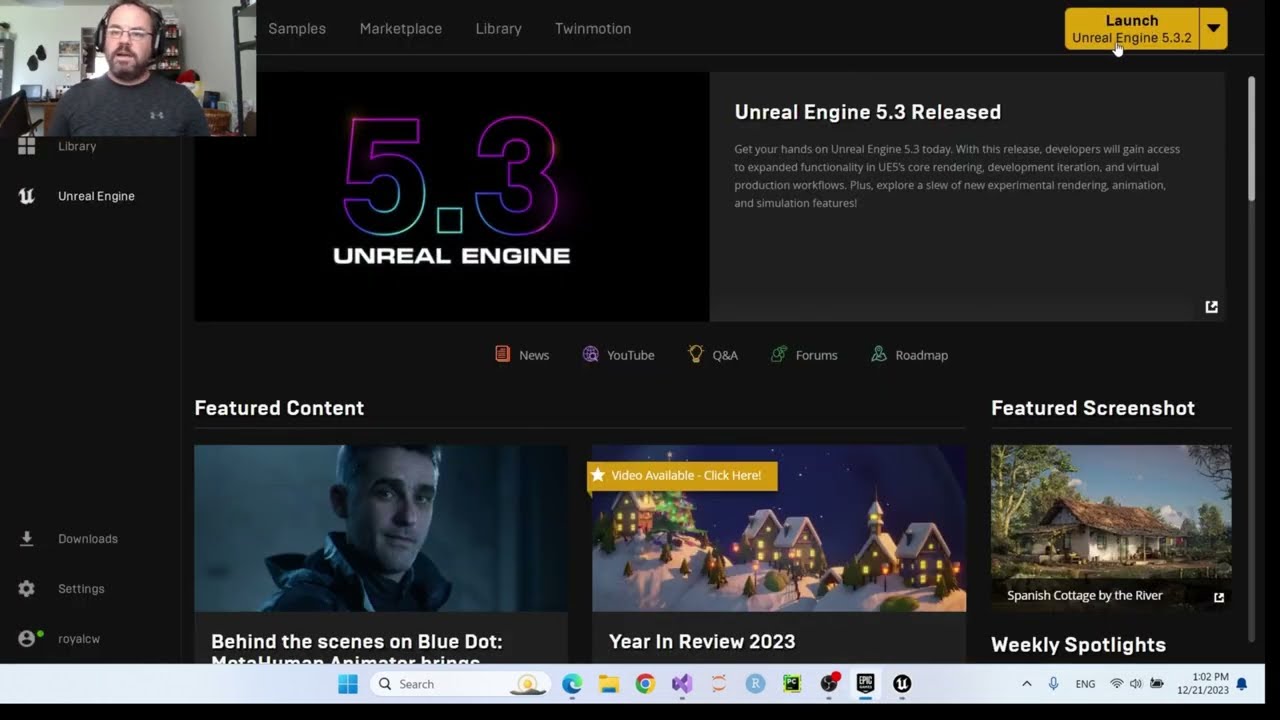Viewport: 1280px width, 720px height.
Task: Open the Roadmap link
Action: [922, 355]
